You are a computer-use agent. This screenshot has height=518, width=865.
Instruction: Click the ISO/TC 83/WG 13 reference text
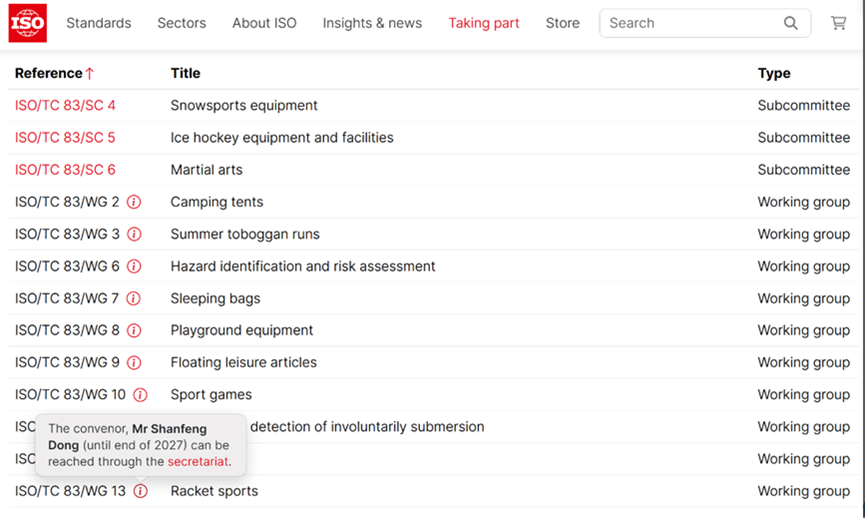[x=70, y=491]
